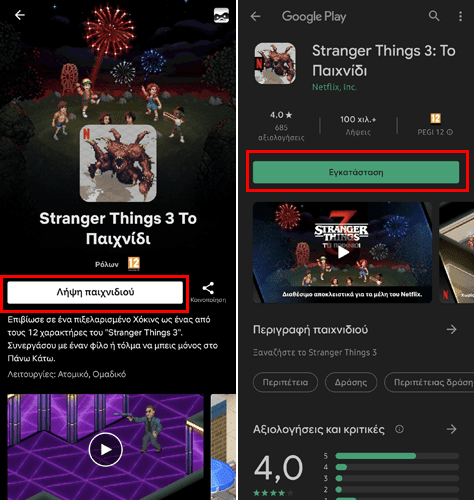The height and width of the screenshot is (500, 474).
Task: Tap the 5-star rating bar
Action: tap(397, 456)
